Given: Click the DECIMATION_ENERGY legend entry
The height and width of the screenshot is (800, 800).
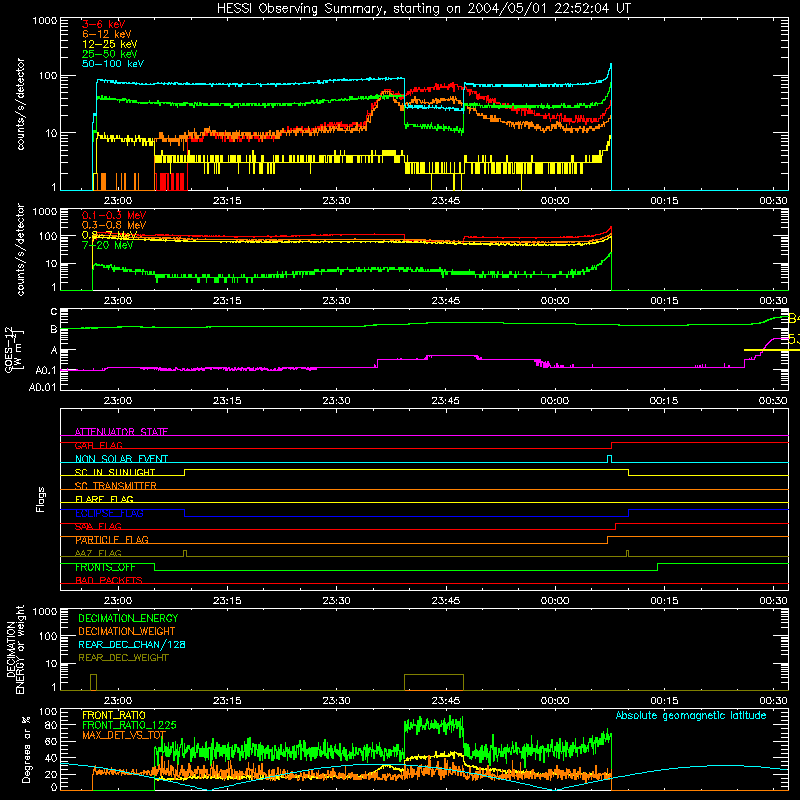Looking at the screenshot, I should click(x=128, y=618).
